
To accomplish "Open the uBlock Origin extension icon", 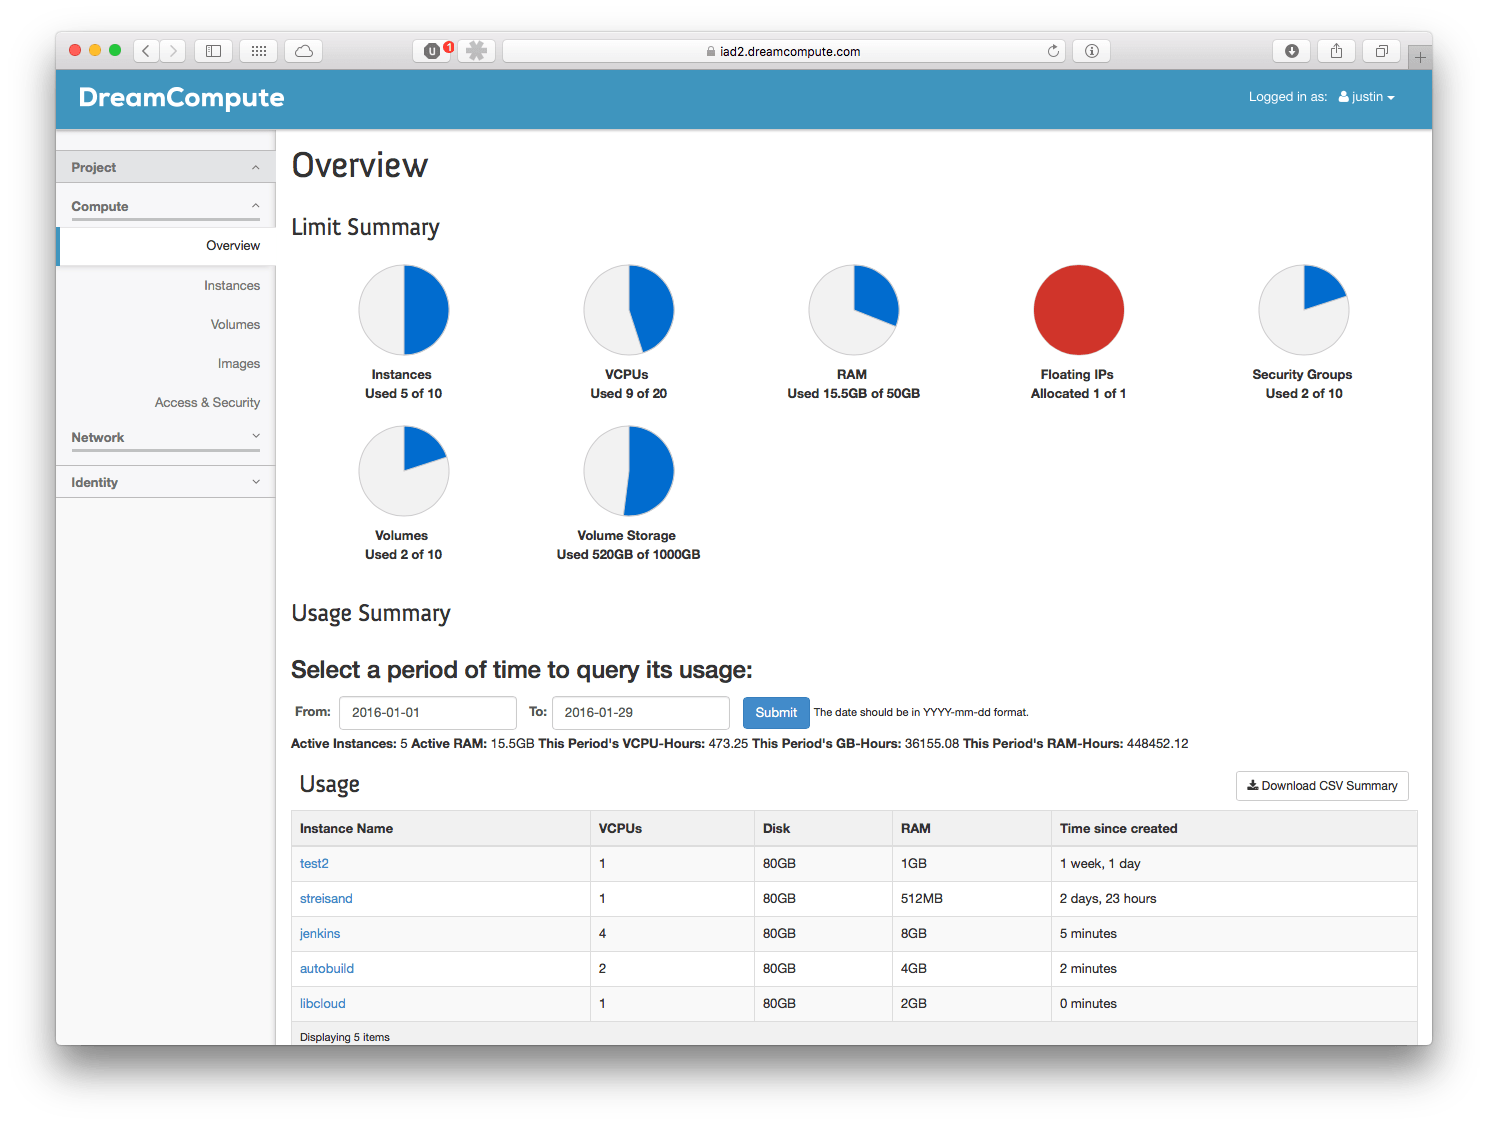I will (432, 50).
